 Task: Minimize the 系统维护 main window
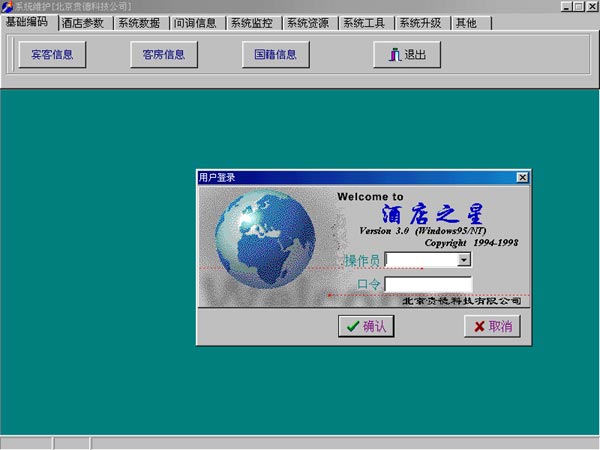[567, 7]
